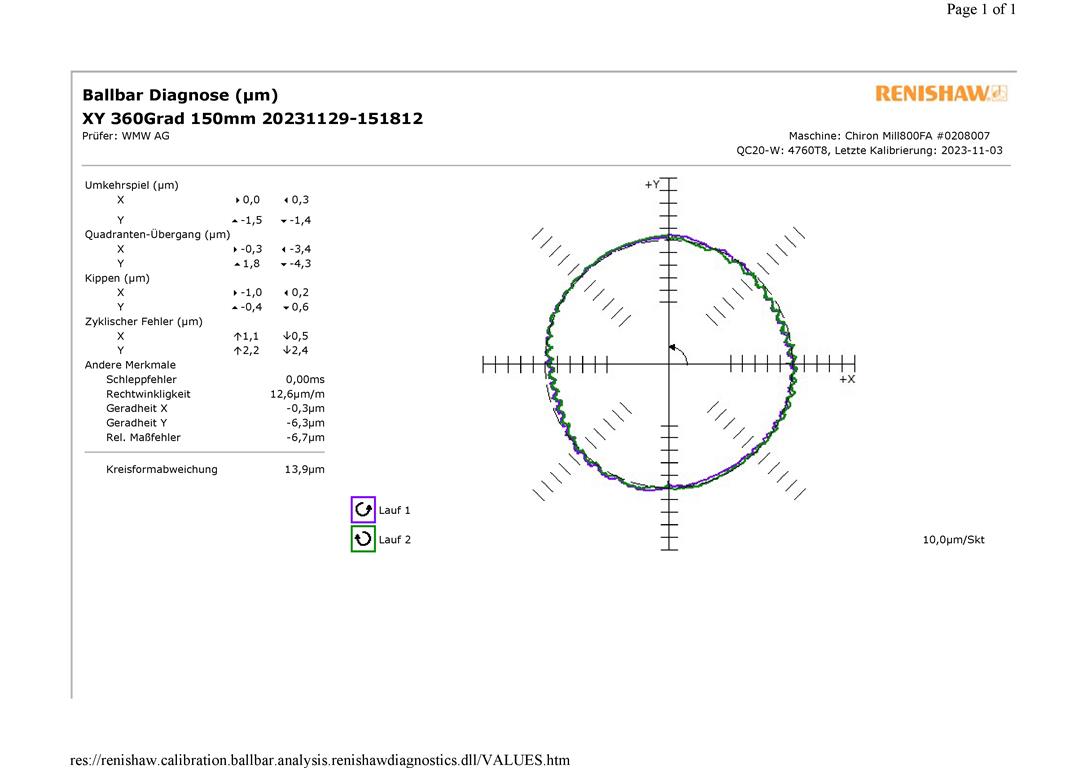Click the 'Quadranten-Übergang (µm)' label
The height and width of the screenshot is (768, 1086).
[x=157, y=234]
